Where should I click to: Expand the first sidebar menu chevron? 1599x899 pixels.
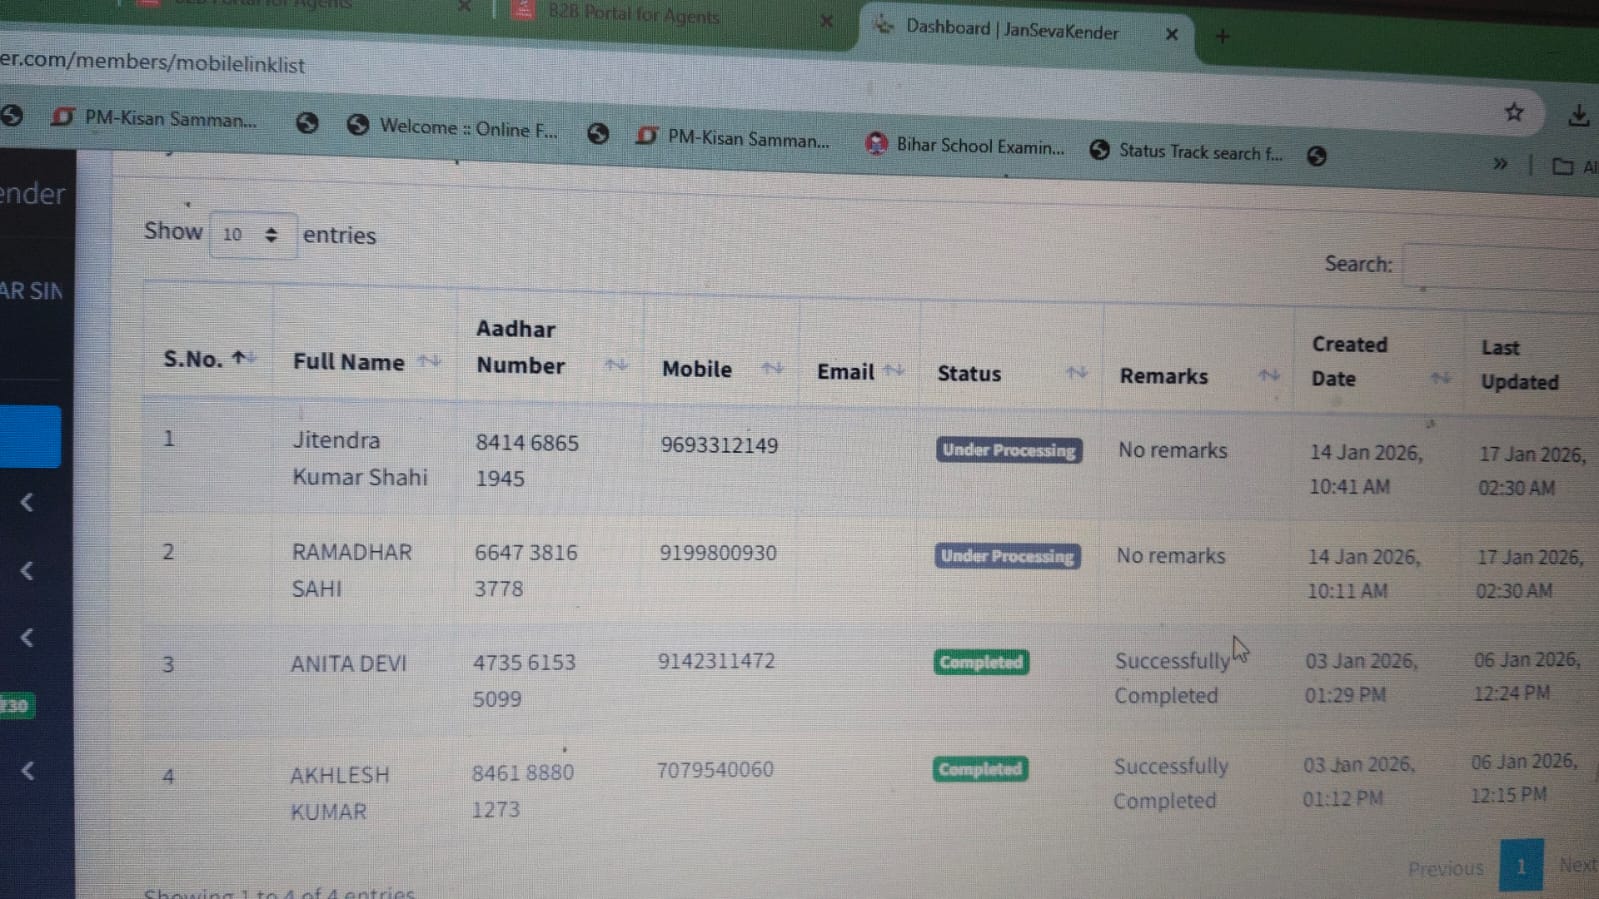pyautogui.click(x=28, y=502)
